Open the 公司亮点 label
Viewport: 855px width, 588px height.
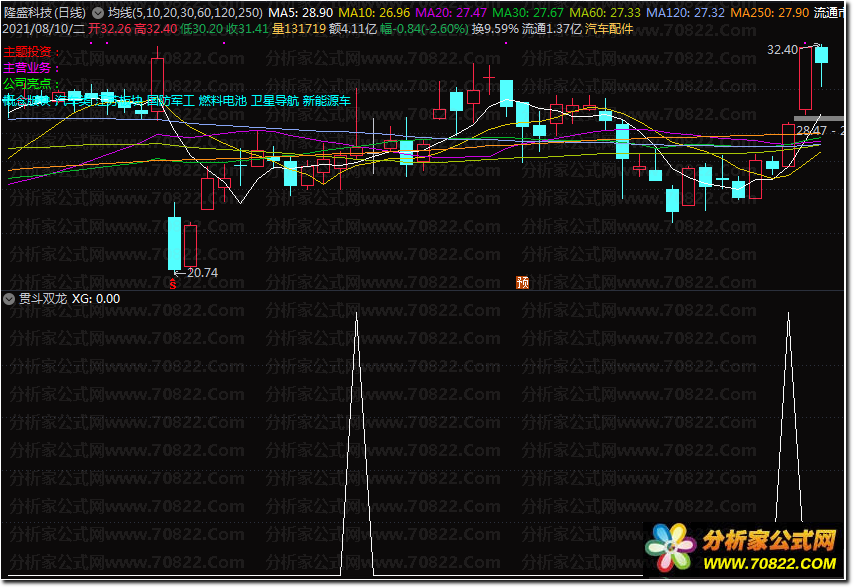(31, 84)
